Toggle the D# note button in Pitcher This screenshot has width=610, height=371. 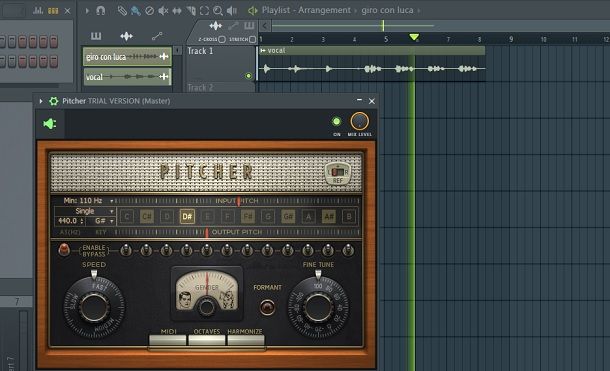click(x=187, y=217)
